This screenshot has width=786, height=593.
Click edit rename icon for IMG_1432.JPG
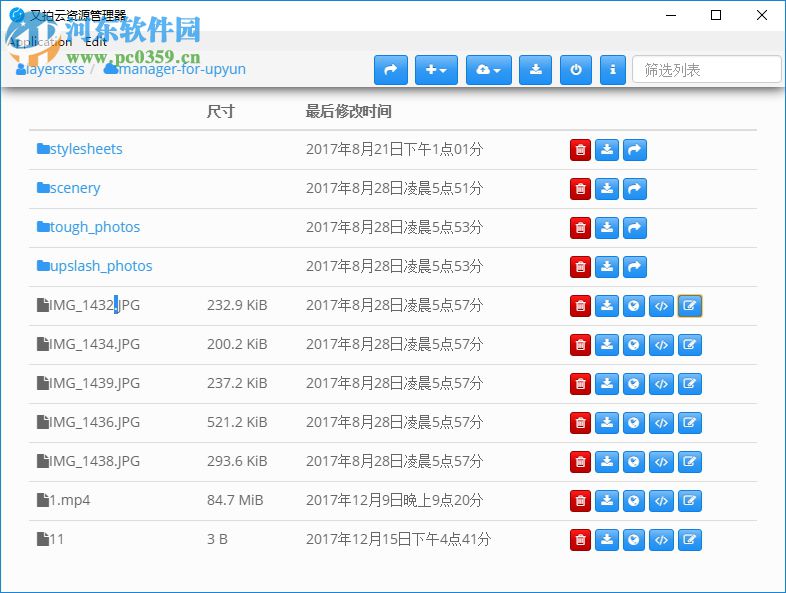pos(690,306)
